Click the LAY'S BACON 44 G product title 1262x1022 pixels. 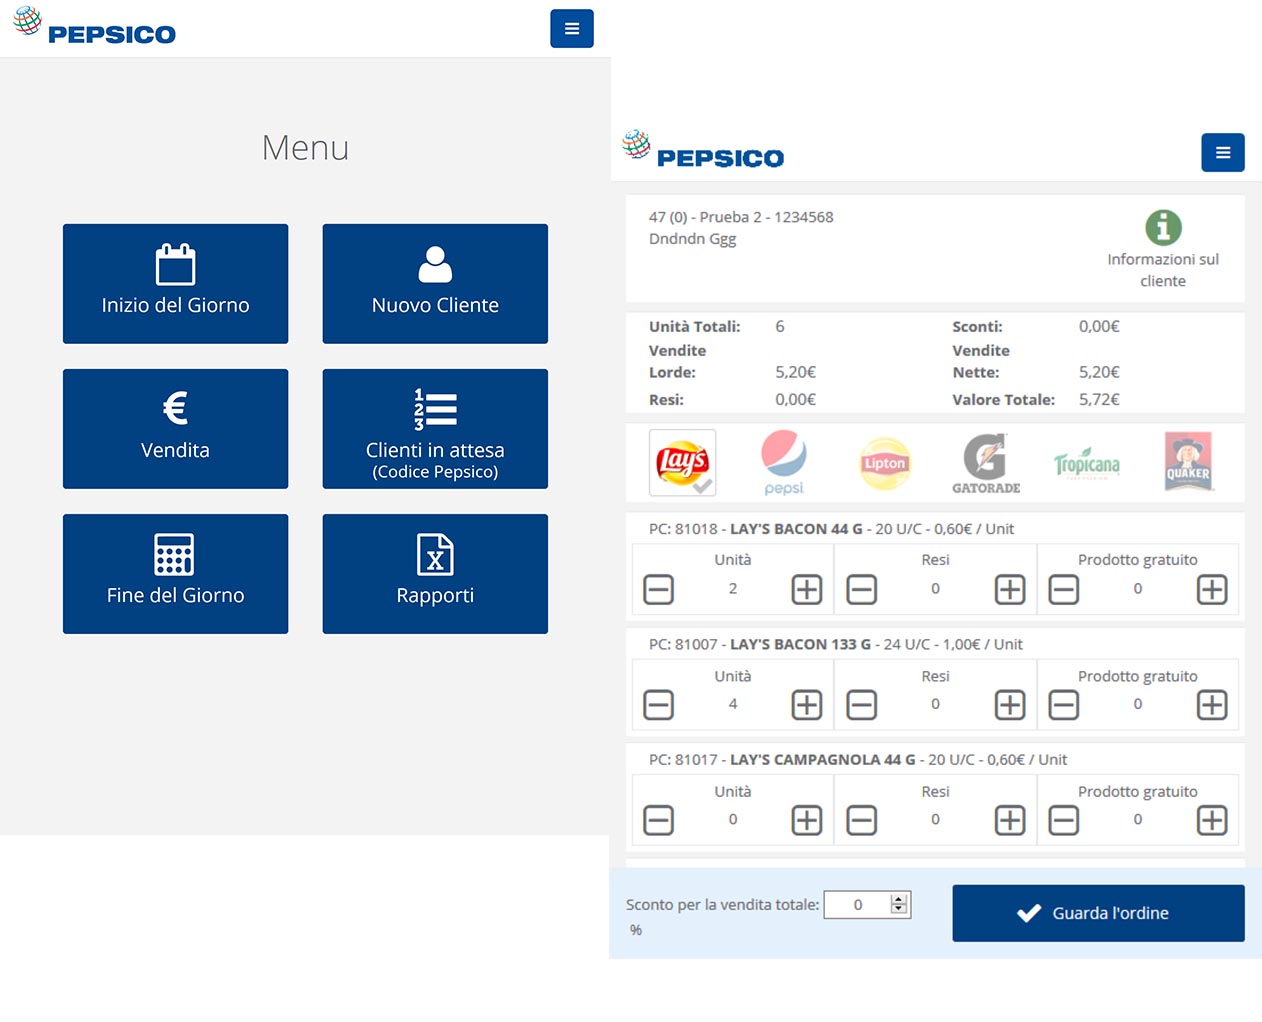coord(796,529)
